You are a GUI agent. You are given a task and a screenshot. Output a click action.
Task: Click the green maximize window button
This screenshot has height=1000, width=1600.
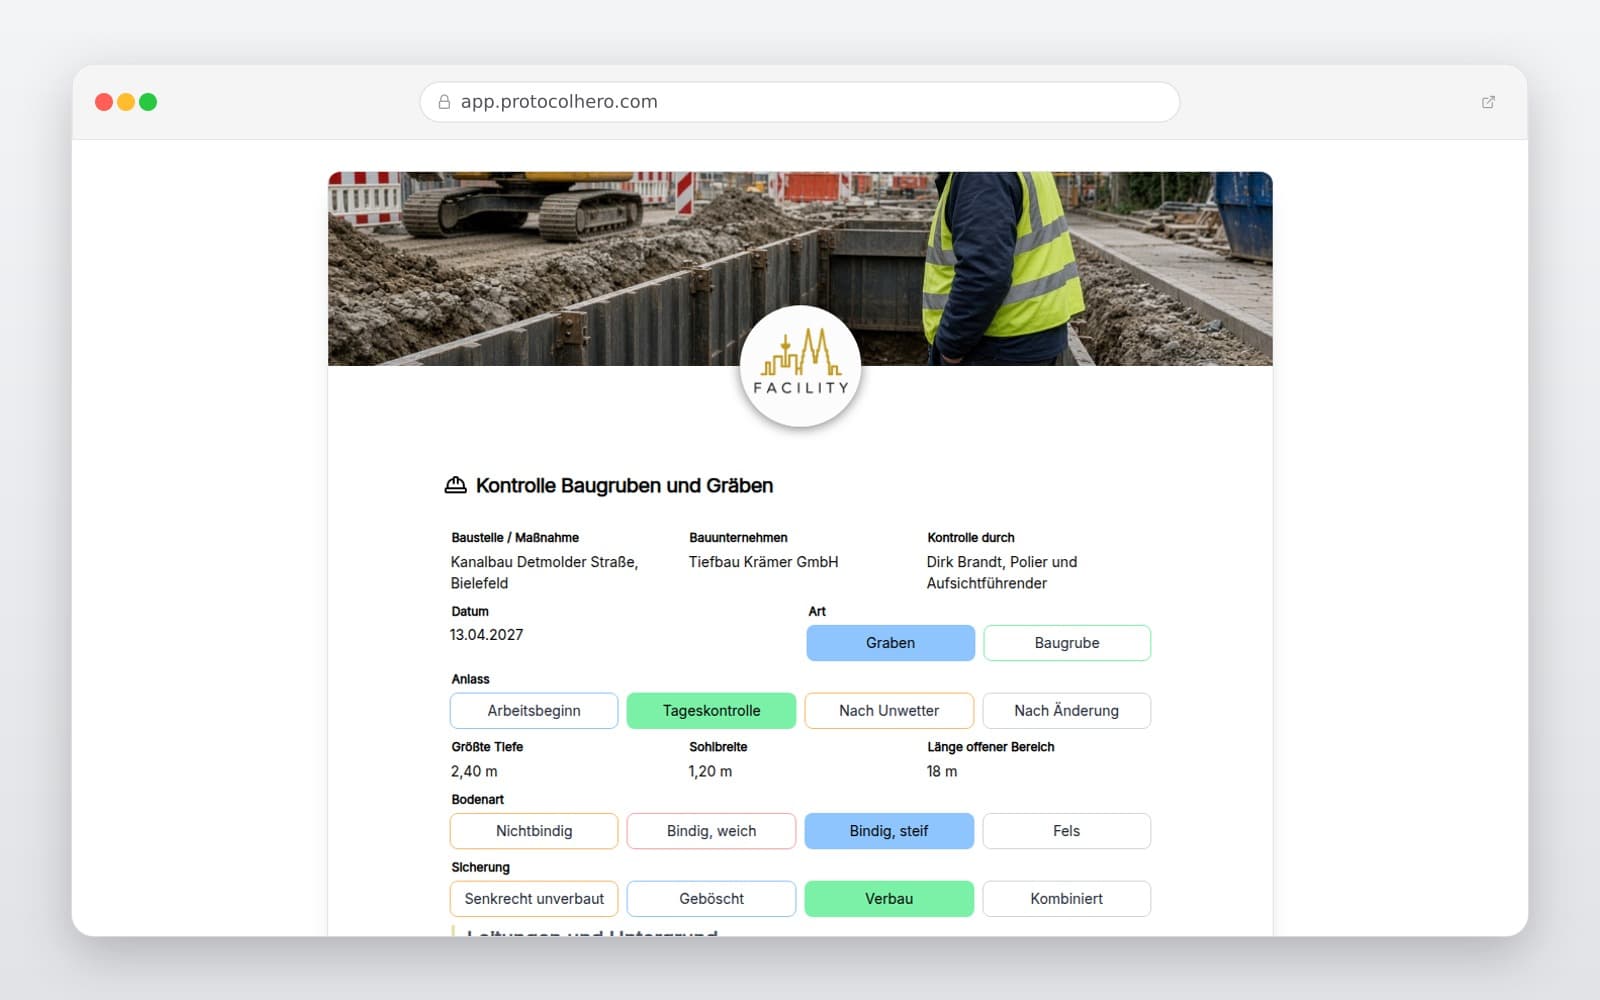pyautogui.click(x=148, y=102)
